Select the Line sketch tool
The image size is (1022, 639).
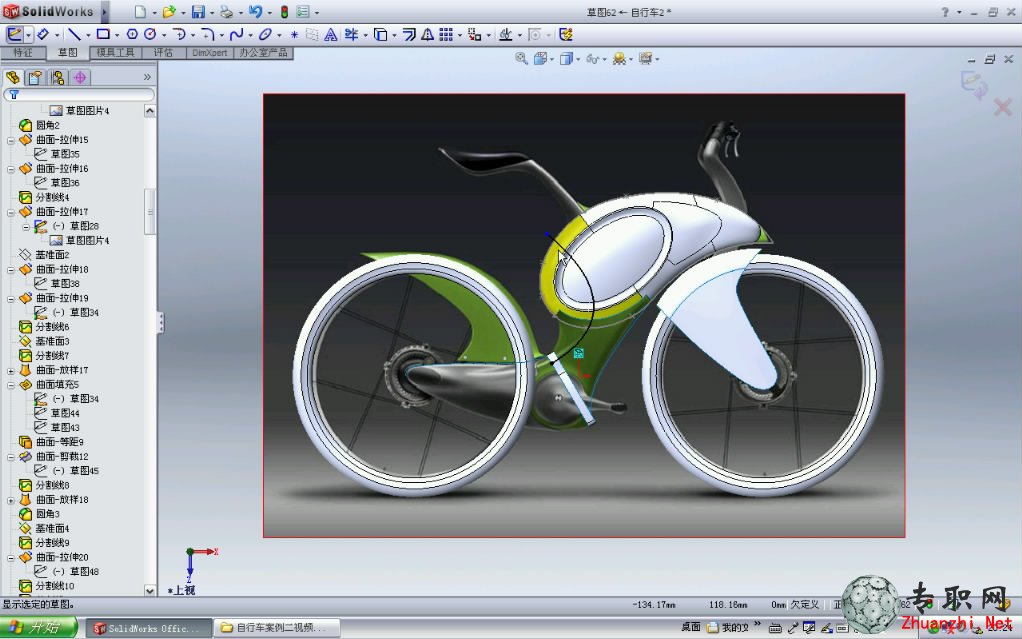[74, 35]
